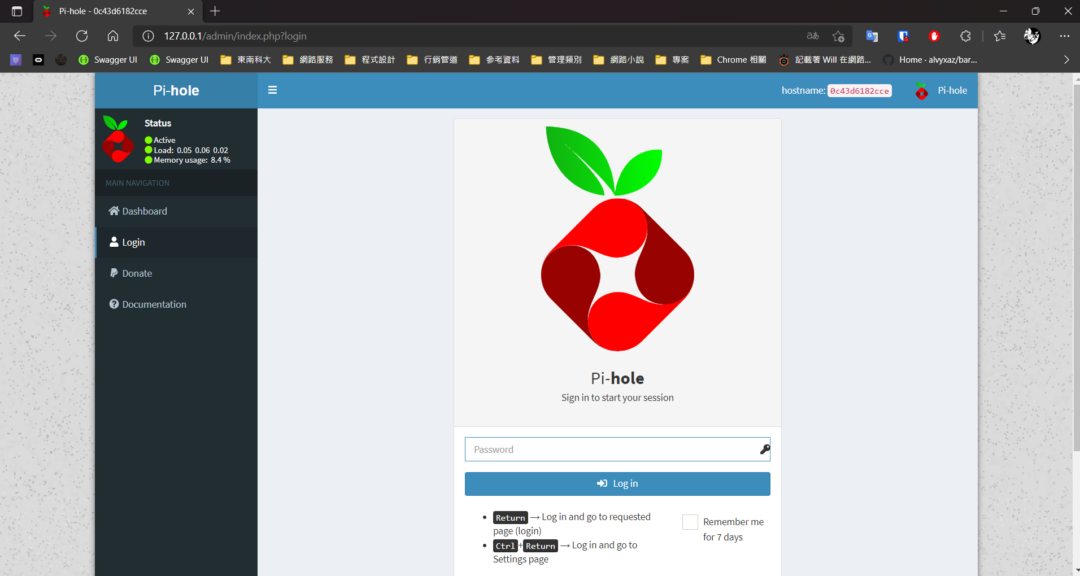Viewport: 1080px width, 576px height.
Task: Show the favorites list panel
Action: tap(999, 36)
